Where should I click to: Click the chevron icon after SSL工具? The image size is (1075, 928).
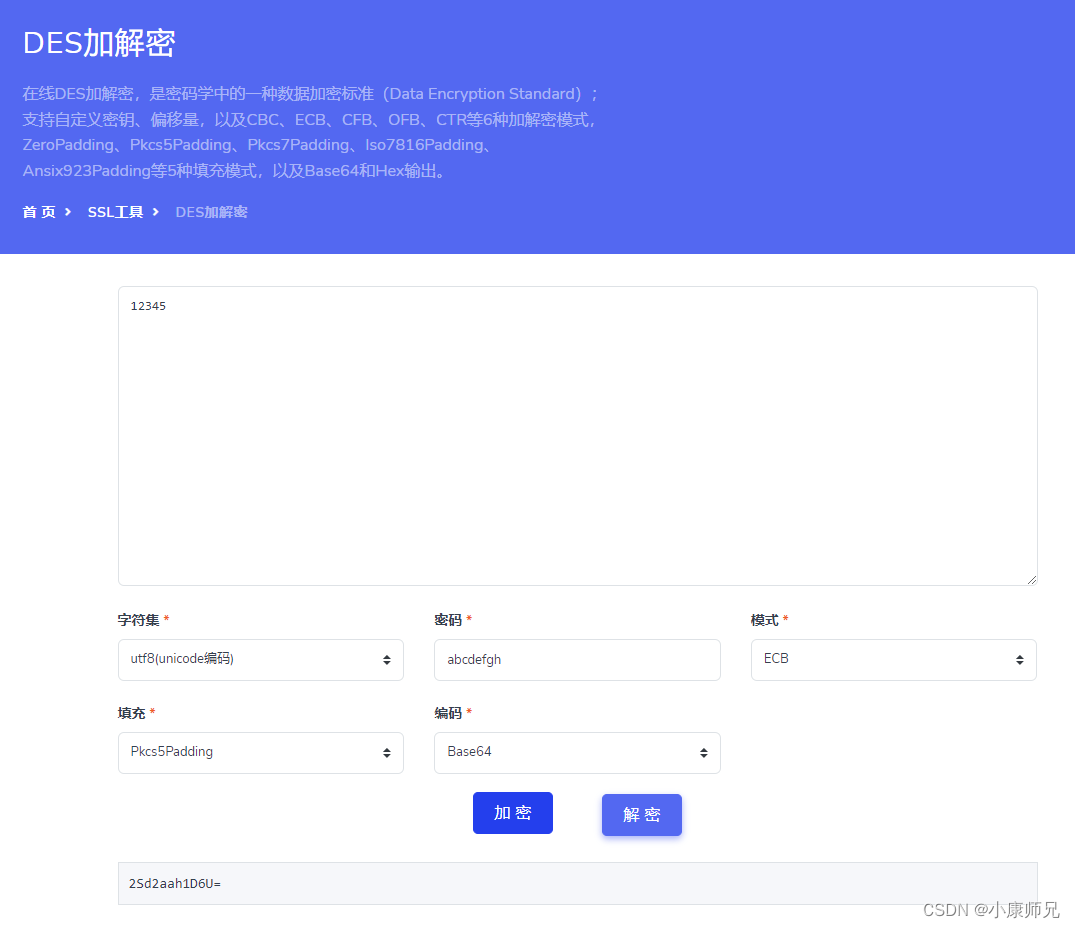[156, 212]
